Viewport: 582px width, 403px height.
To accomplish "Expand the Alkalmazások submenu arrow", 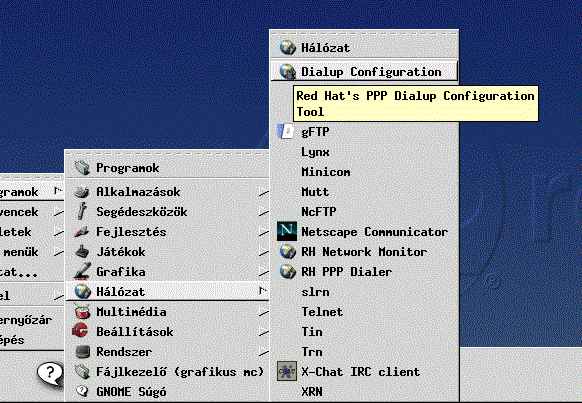I will click(x=264, y=193).
